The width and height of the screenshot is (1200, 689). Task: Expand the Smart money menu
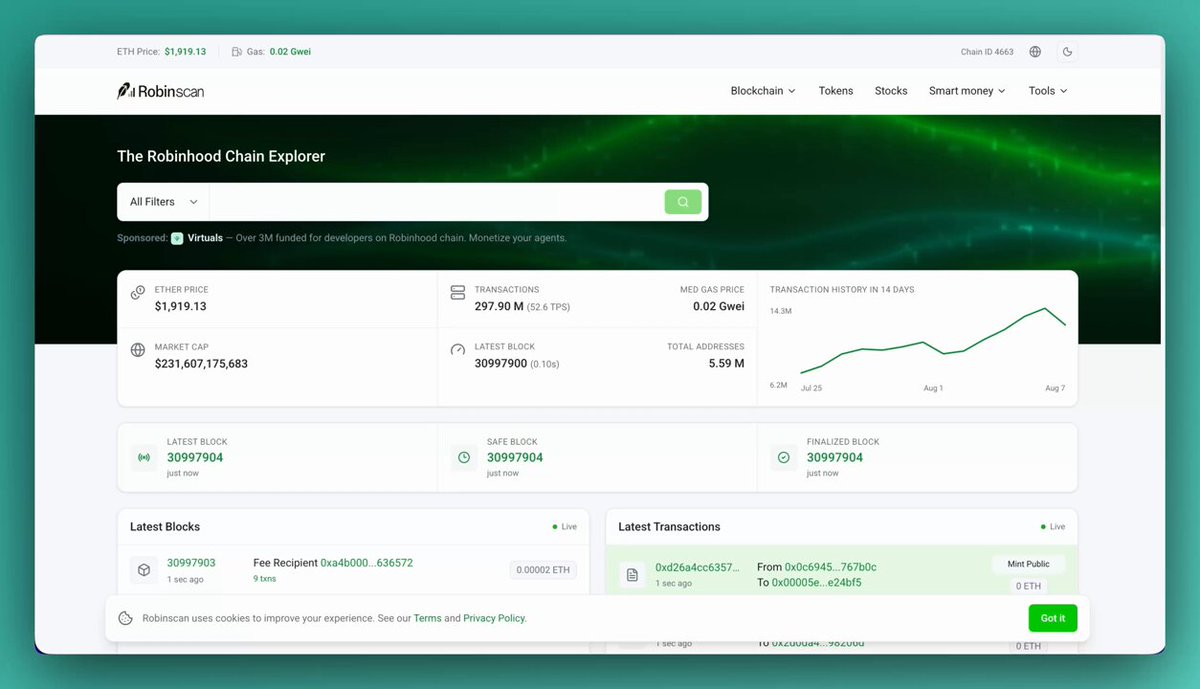click(x=967, y=91)
